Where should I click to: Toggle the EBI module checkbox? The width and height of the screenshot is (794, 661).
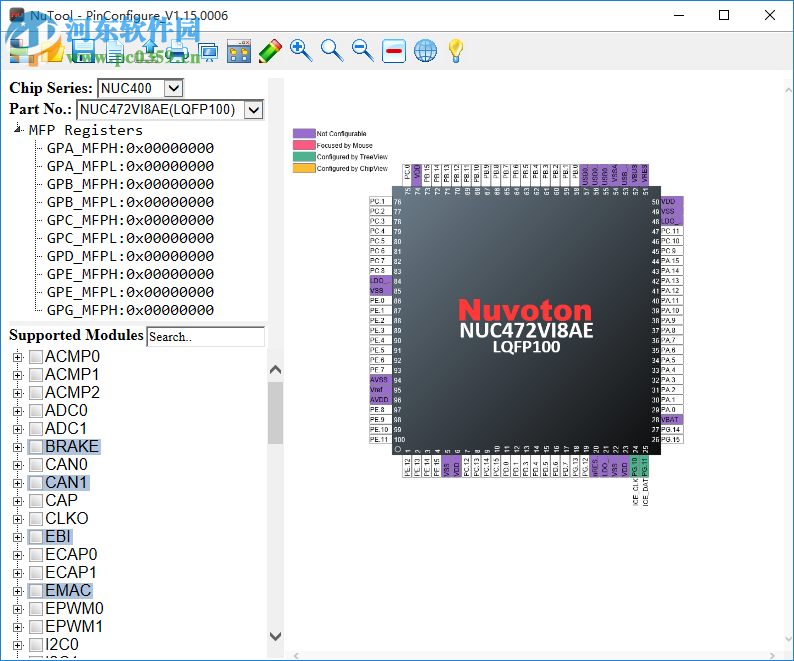pos(35,537)
